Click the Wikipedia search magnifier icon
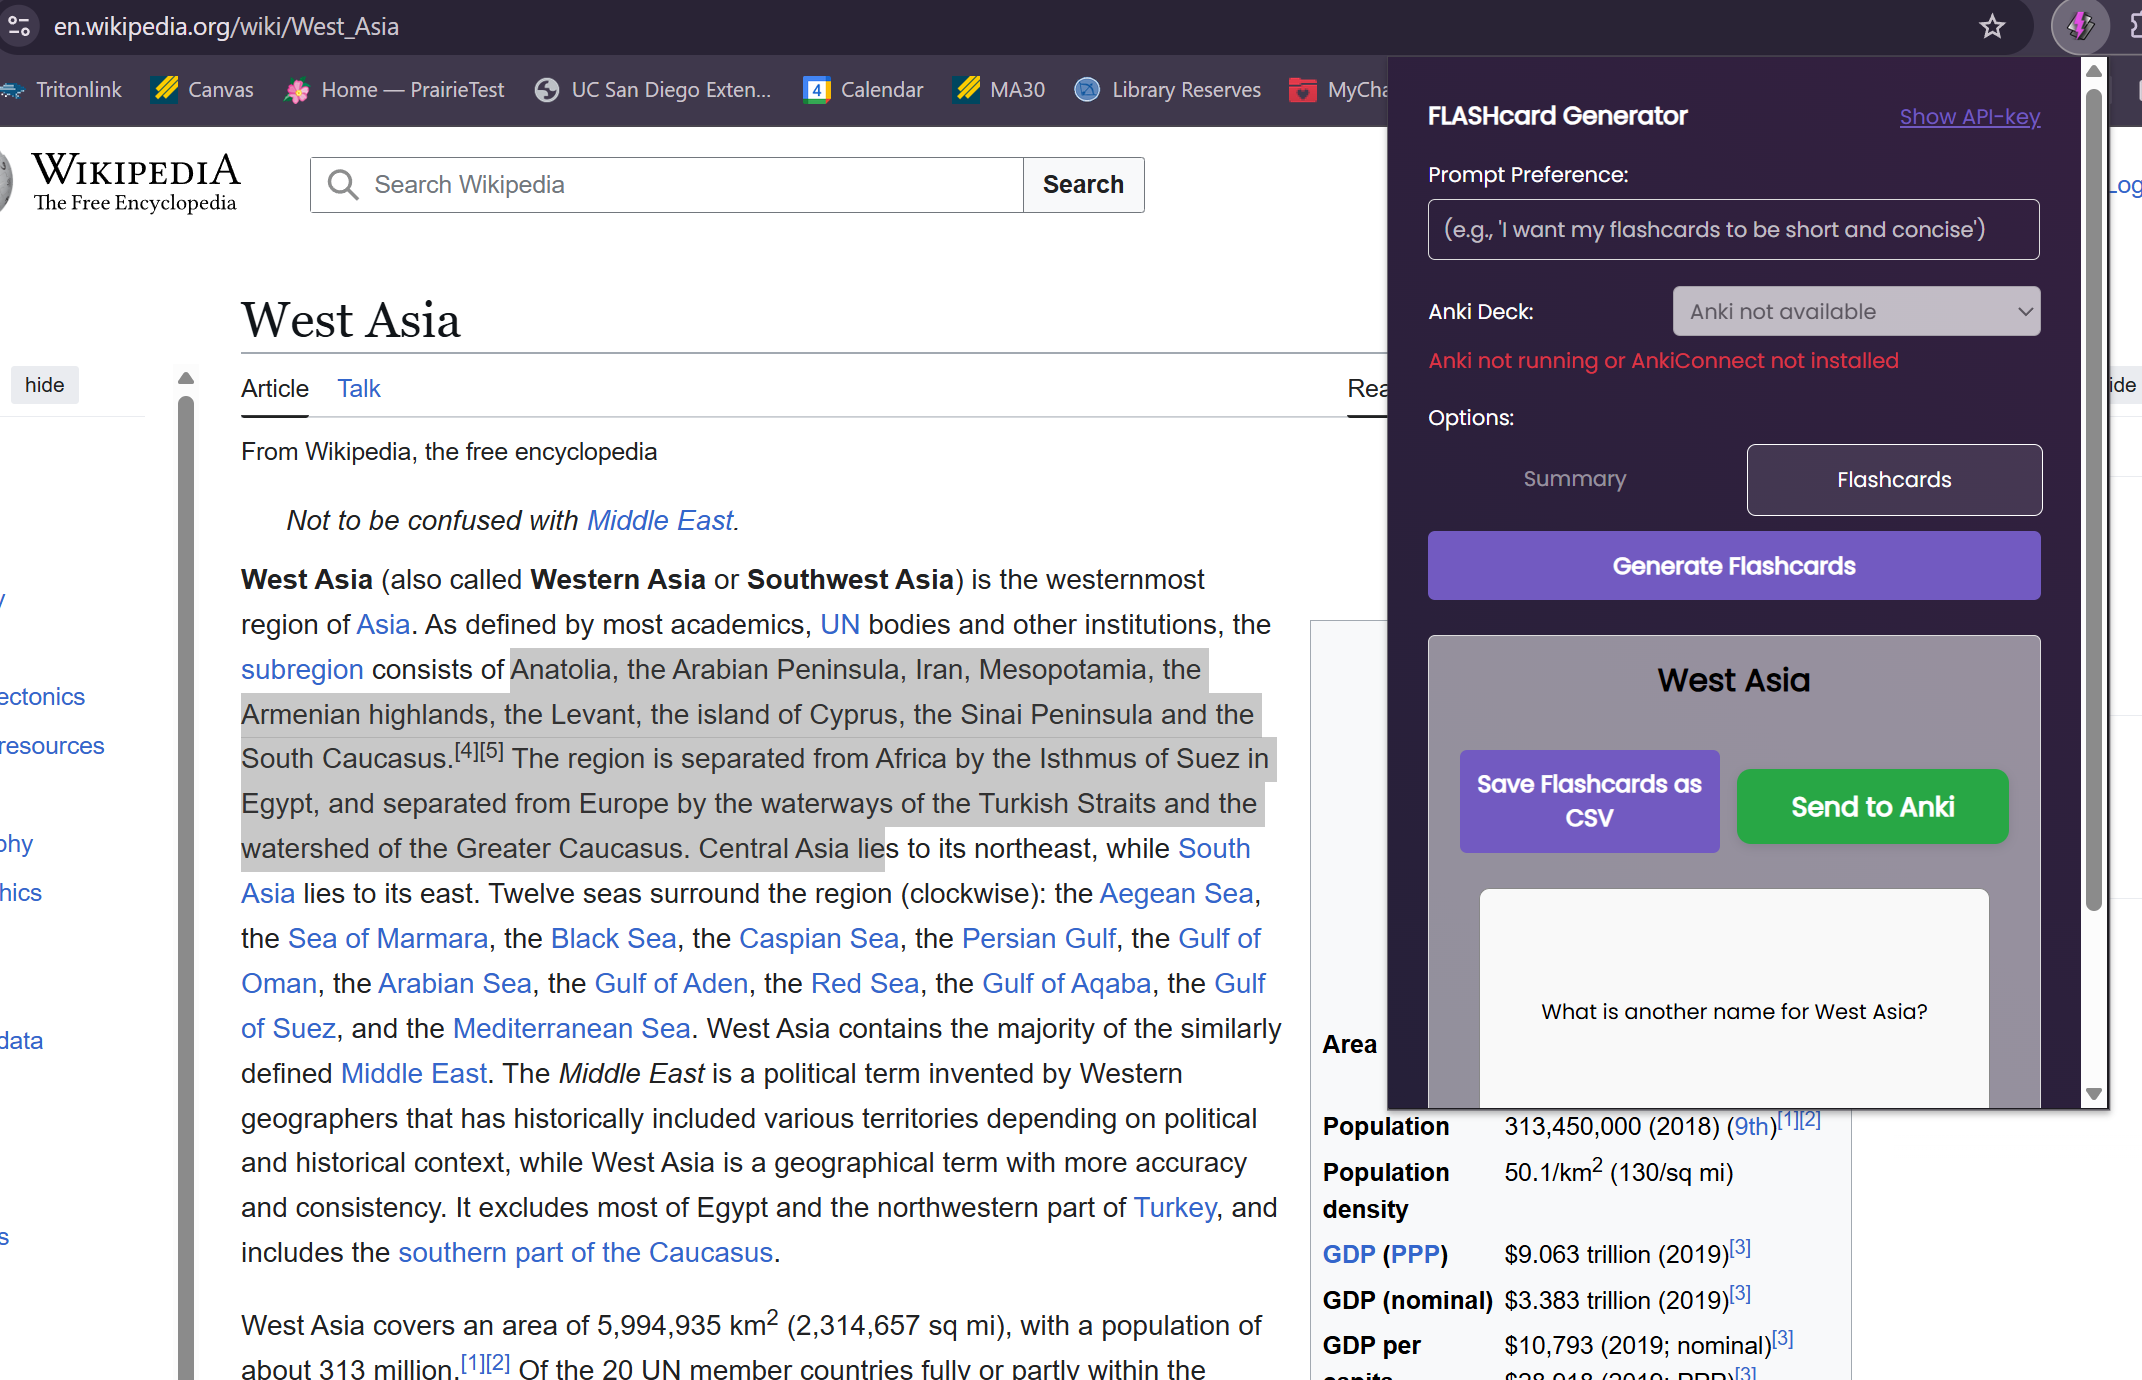 (343, 185)
